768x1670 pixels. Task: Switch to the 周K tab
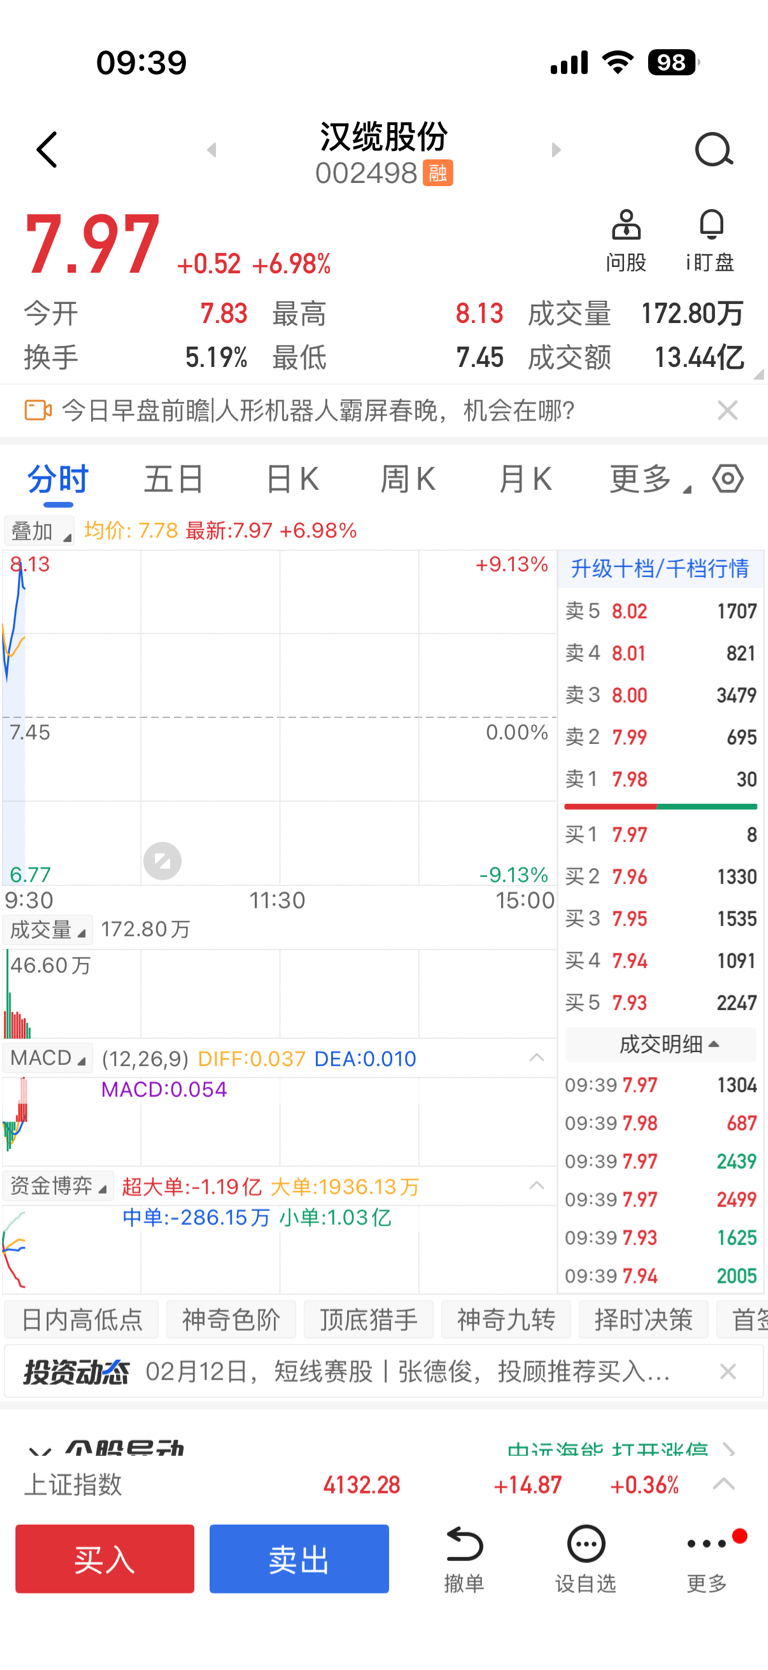coord(408,479)
